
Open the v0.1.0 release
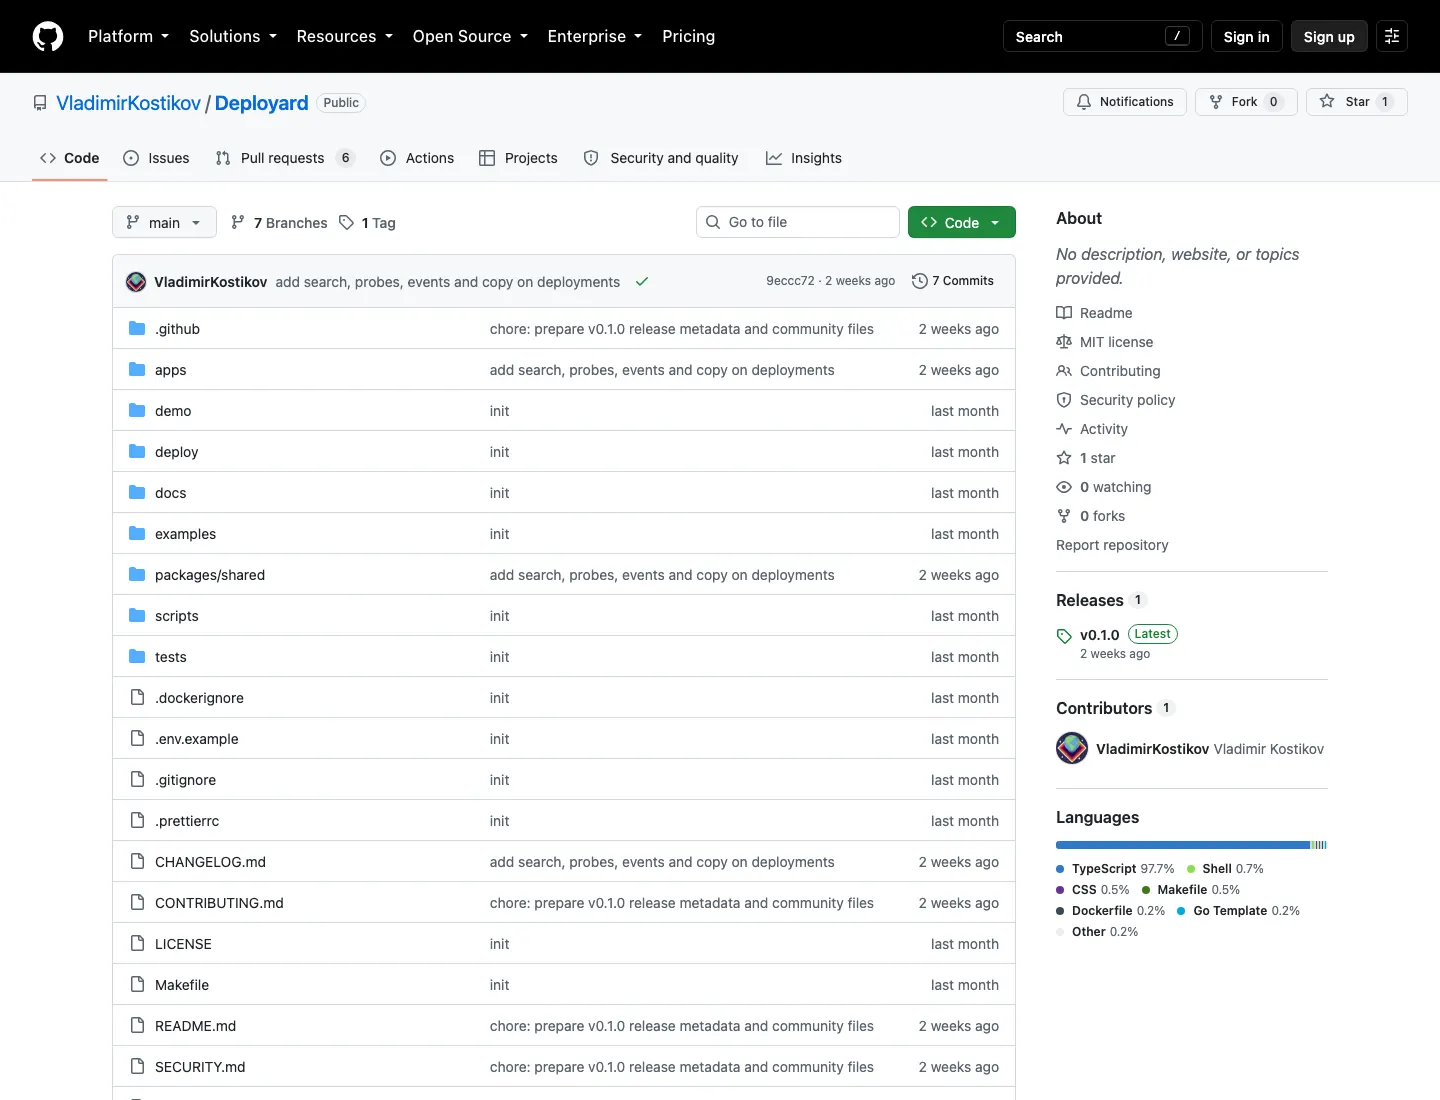coord(1100,635)
